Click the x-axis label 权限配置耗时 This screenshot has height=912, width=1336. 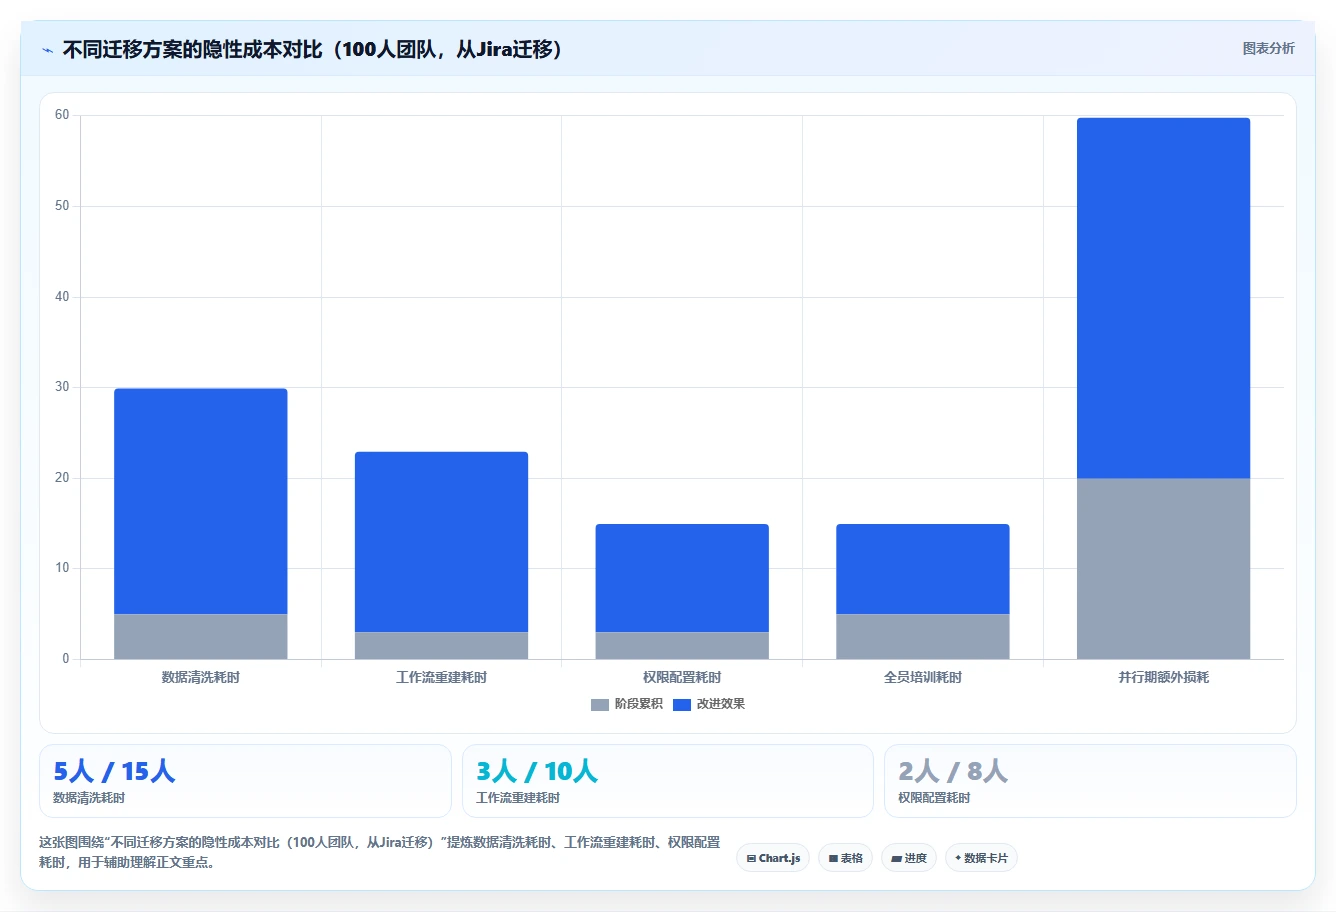[x=682, y=678]
